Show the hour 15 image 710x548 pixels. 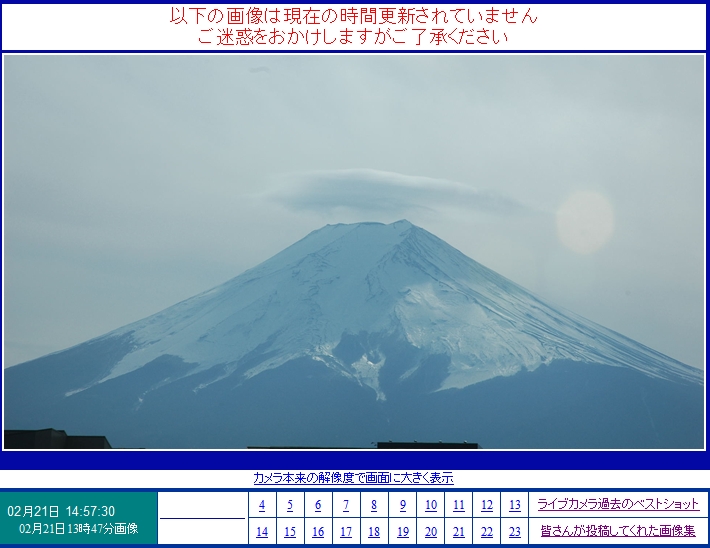[290, 532]
